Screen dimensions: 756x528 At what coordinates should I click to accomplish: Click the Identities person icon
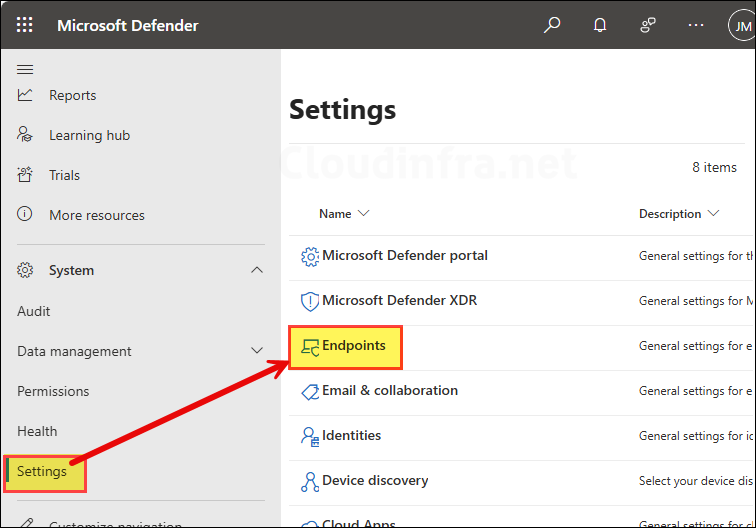pyautogui.click(x=310, y=437)
